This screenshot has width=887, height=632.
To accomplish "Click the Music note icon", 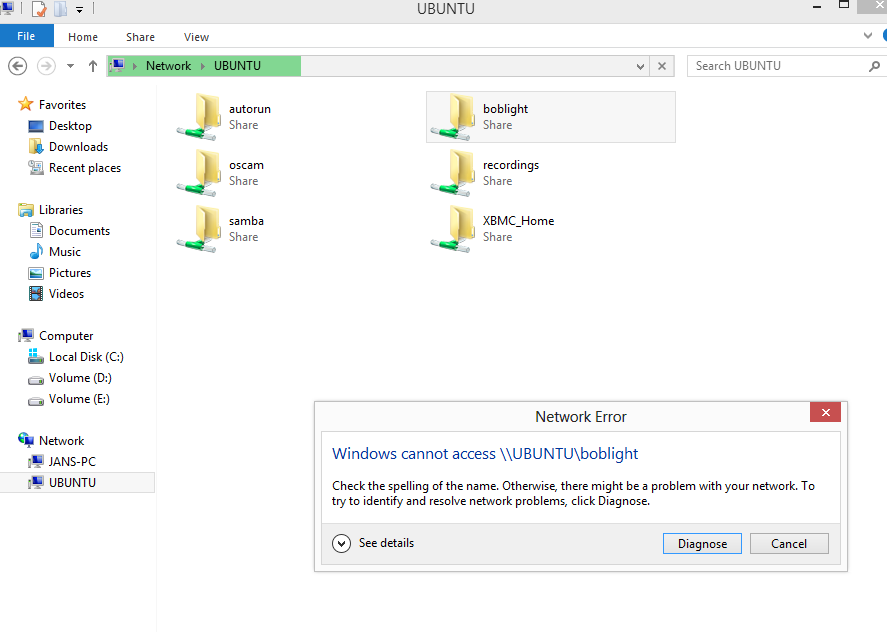I will tap(36, 251).
